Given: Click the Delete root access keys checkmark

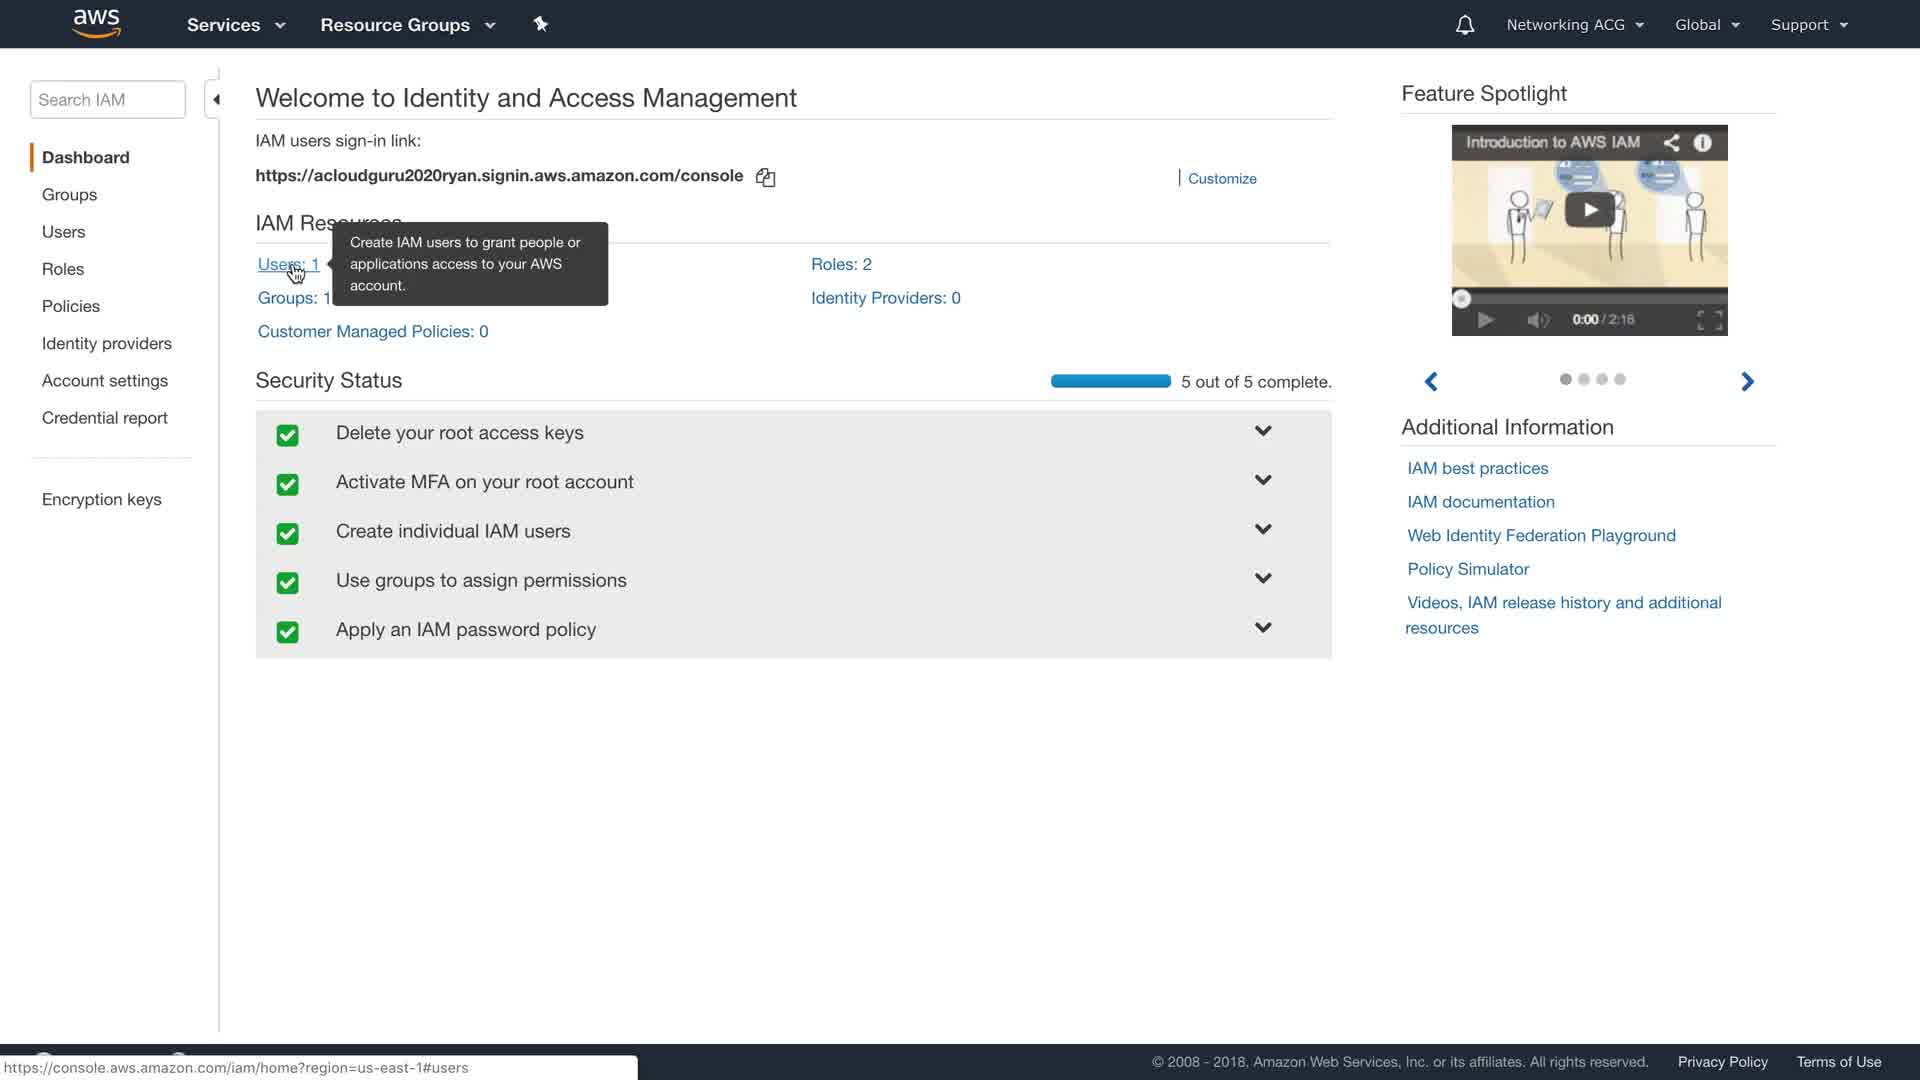Looking at the screenshot, I should tap(287, 435).
